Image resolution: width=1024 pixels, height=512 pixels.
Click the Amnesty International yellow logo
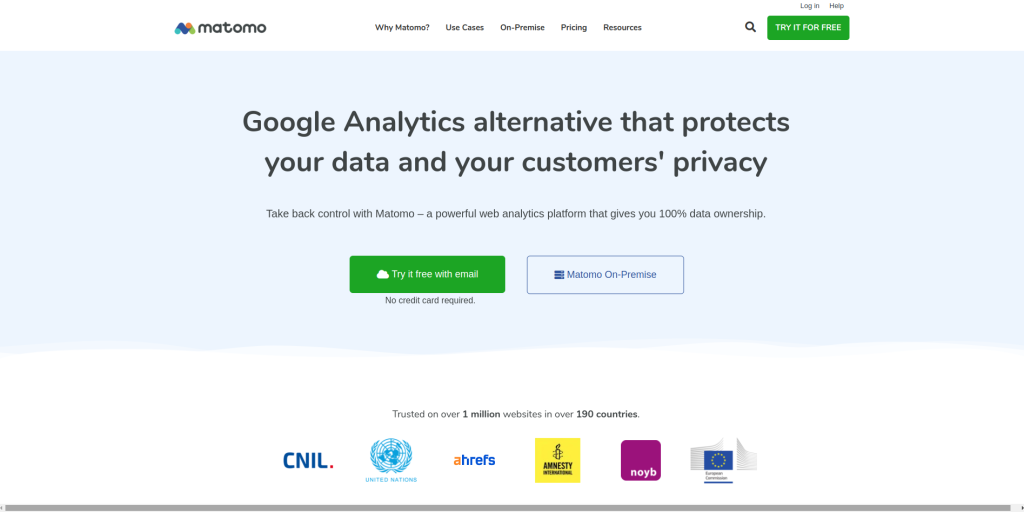point(557,460)
